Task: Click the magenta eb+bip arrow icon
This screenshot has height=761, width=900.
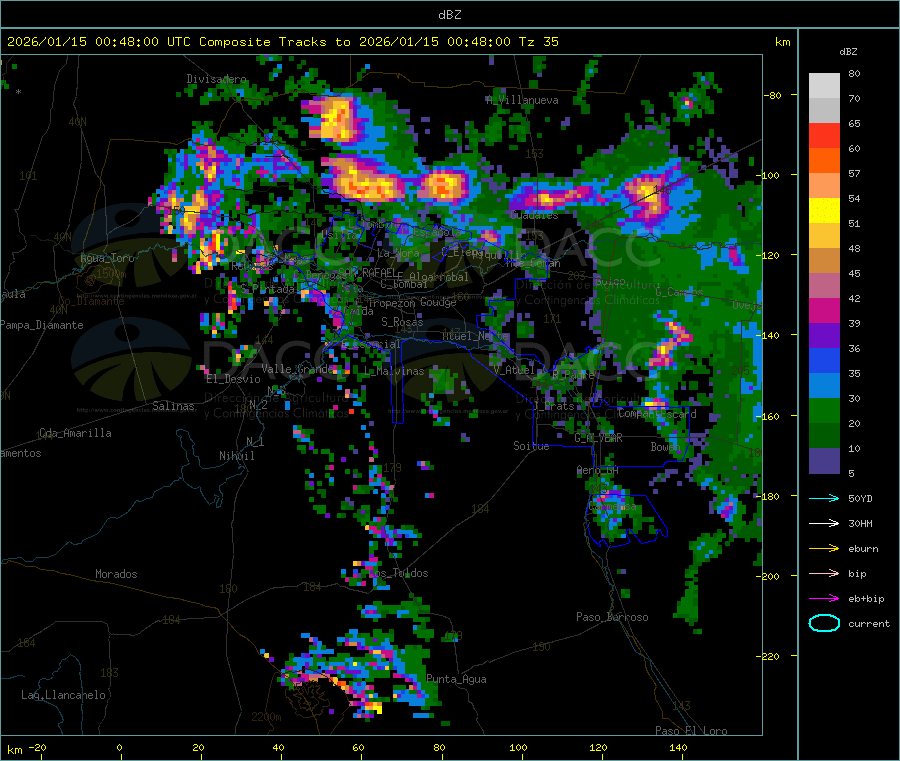Action: click(824, 599)
